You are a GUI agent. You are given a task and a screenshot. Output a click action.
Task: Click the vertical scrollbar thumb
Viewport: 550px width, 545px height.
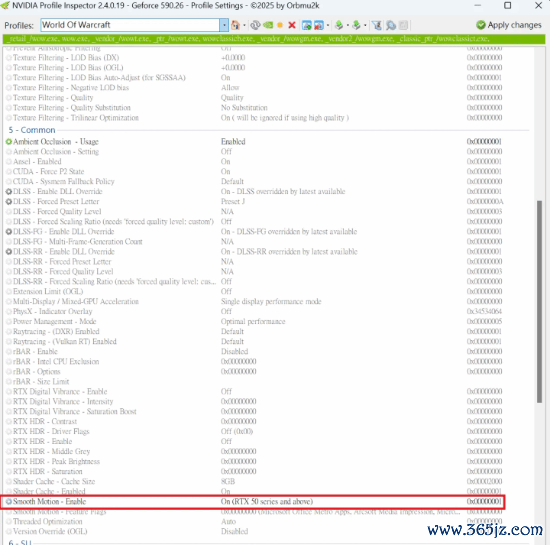click(539, 302)
